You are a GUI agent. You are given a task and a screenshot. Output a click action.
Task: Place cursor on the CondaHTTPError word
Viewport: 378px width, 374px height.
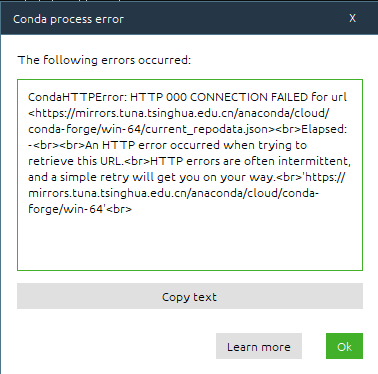click(x=77, y=97)
